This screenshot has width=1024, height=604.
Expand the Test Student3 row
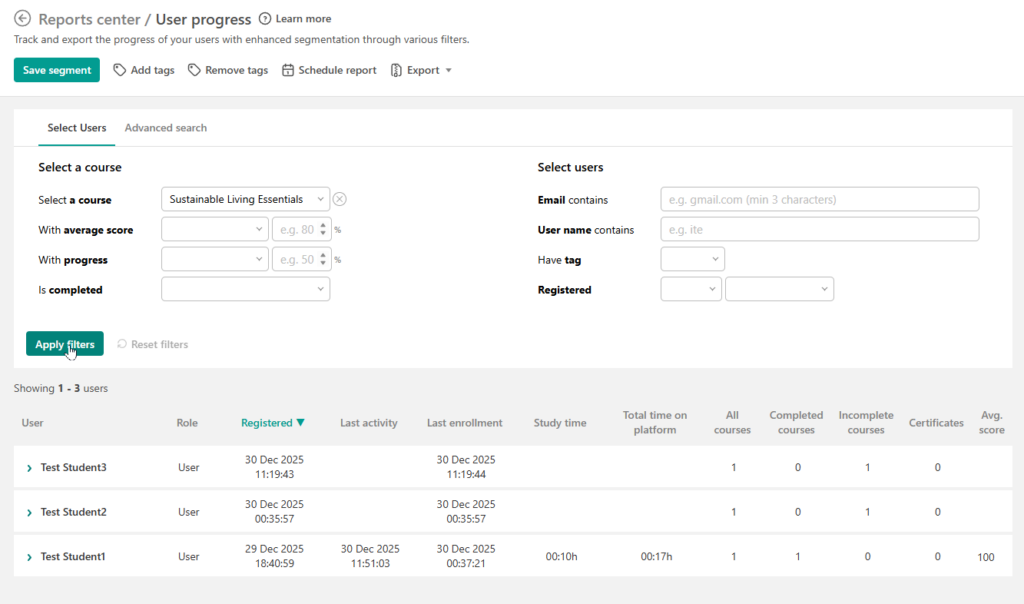pyautogui.click(x=29, y=468)
